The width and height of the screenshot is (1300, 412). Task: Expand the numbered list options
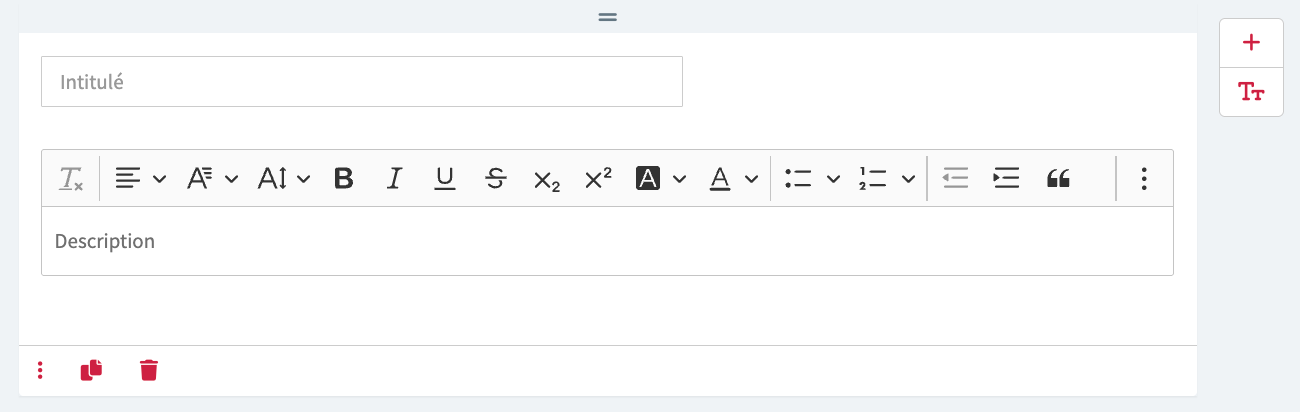coord(886,179)
